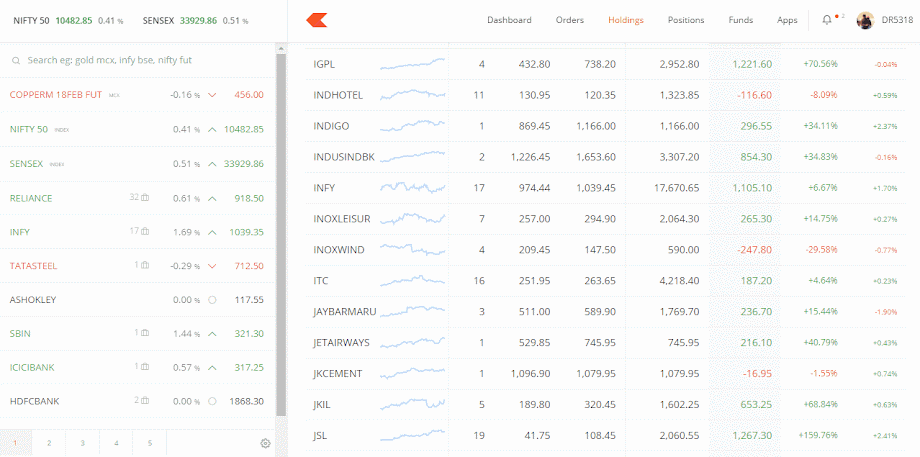Go to the Orders page

point(570,20)
